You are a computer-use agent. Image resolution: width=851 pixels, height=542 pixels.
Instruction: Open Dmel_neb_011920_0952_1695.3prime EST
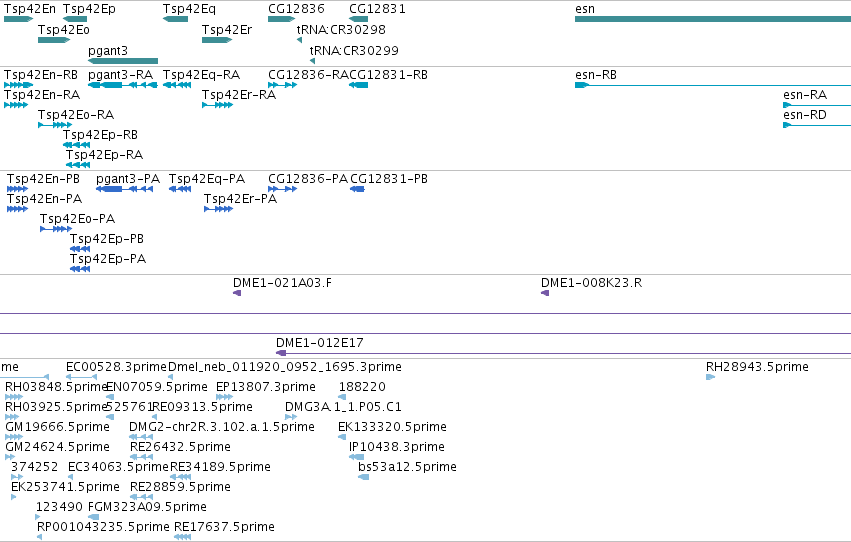tap(285, 367)
